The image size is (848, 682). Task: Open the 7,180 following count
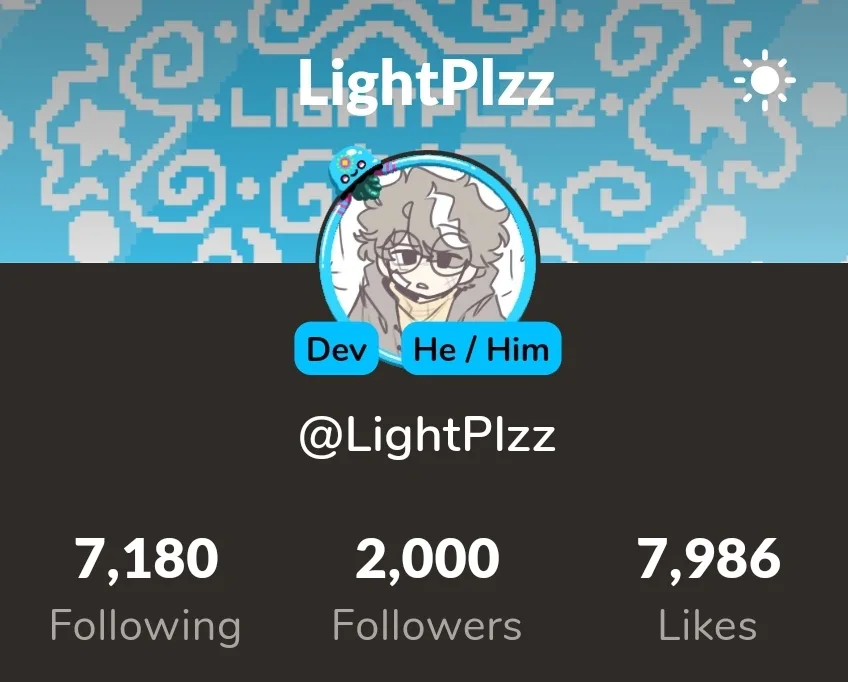pos(146,559)
